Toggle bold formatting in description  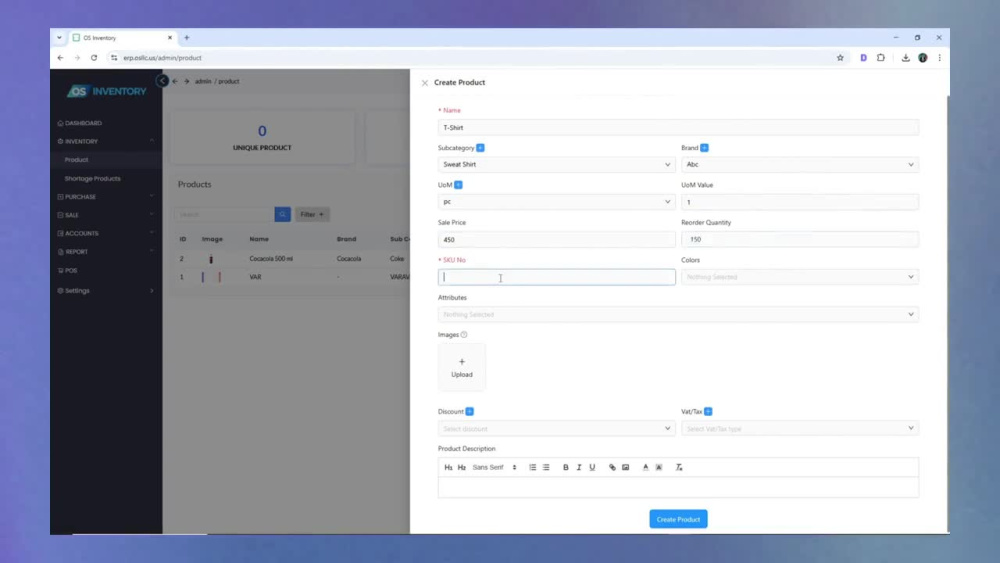[566, 467]
